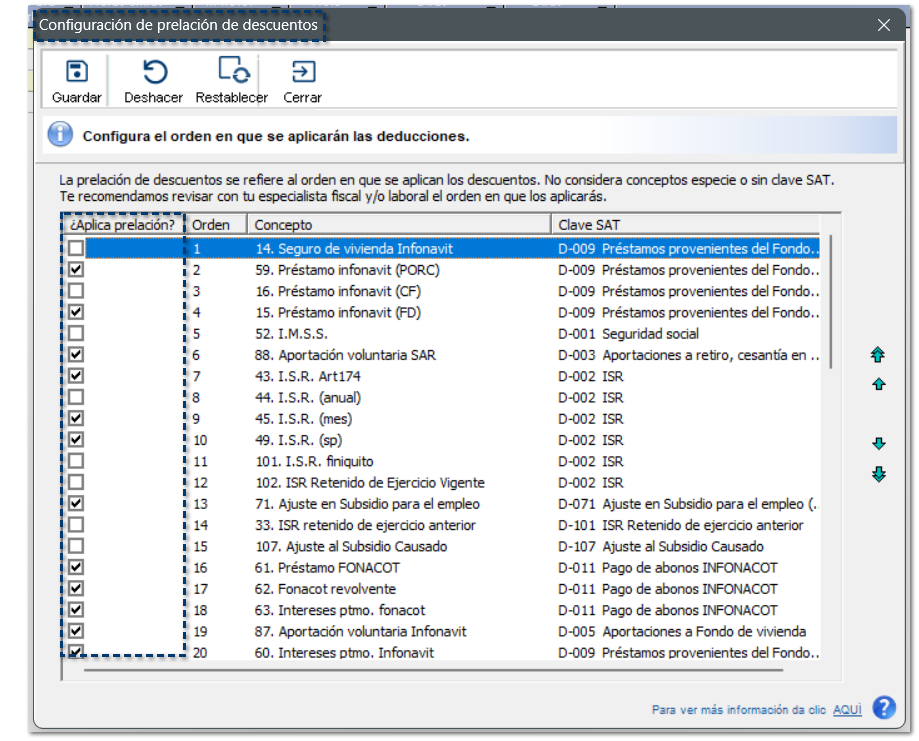
Task: Click the Concepto column header
Action: coord(400,225)
